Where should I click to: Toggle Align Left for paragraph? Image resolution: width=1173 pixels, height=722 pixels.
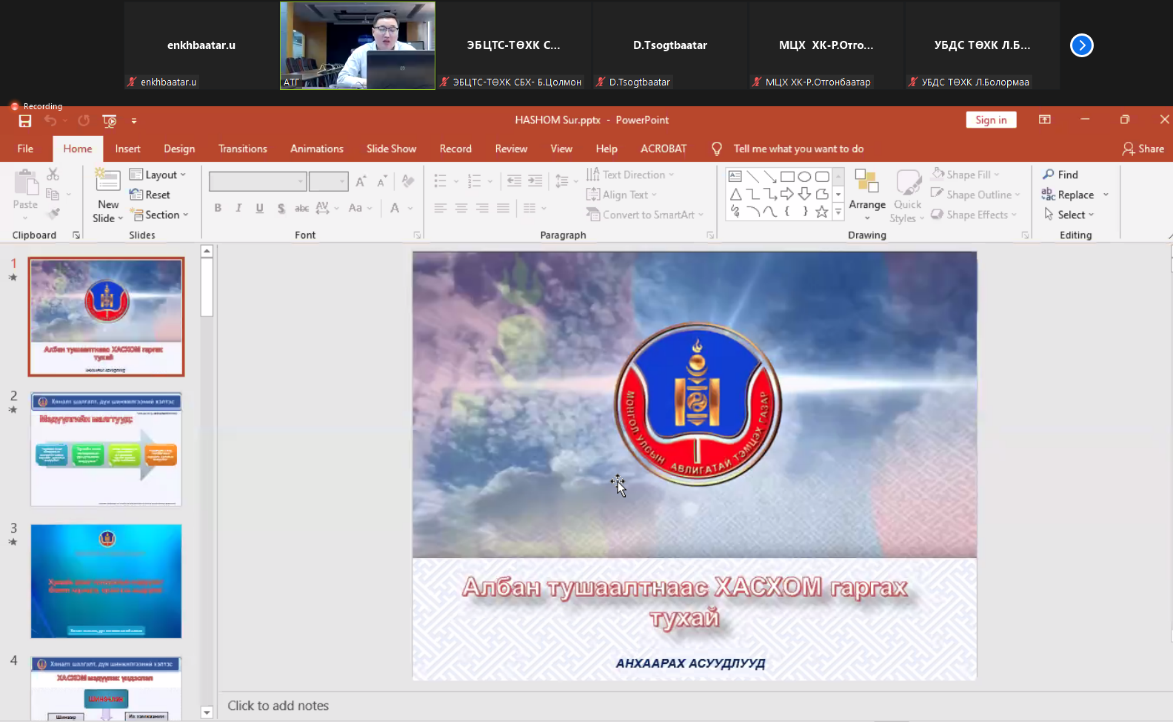tap(441, 208)
